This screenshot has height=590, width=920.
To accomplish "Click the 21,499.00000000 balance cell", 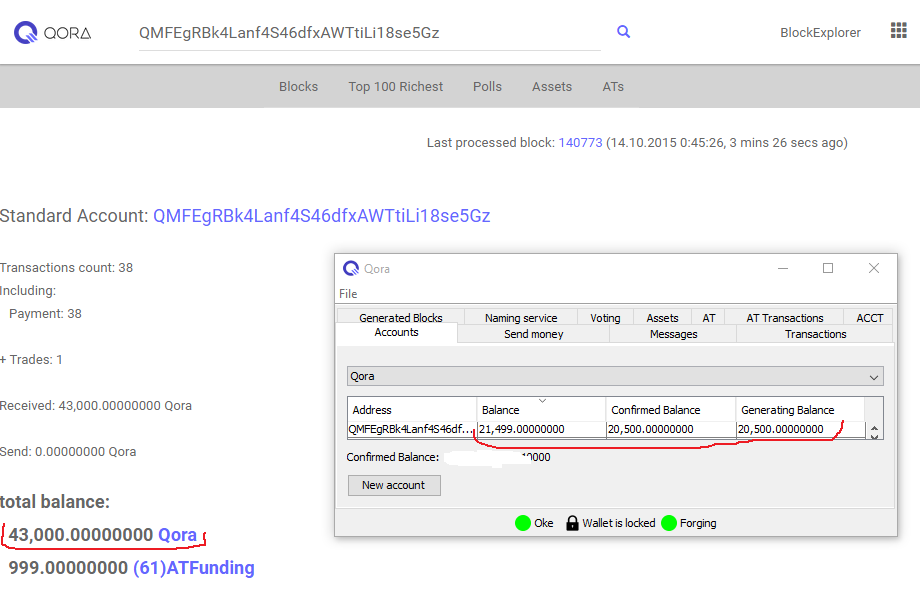I will tap(541, 429).
